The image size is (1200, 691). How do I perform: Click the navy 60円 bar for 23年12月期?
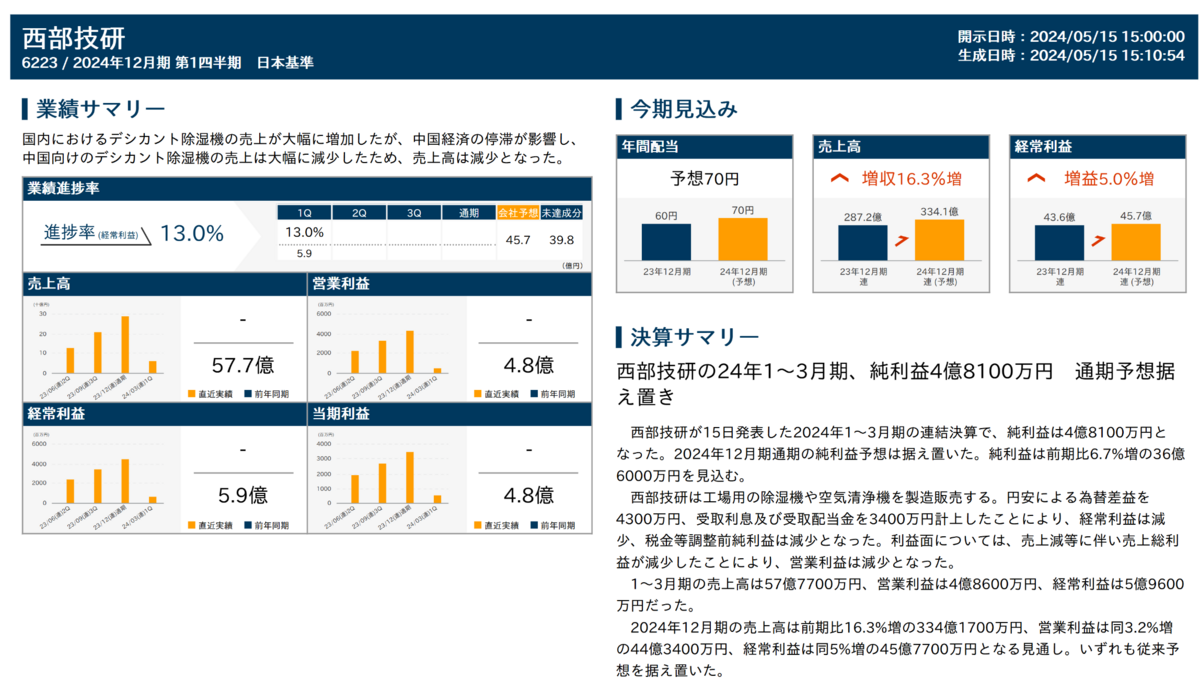tap(666, 241)
